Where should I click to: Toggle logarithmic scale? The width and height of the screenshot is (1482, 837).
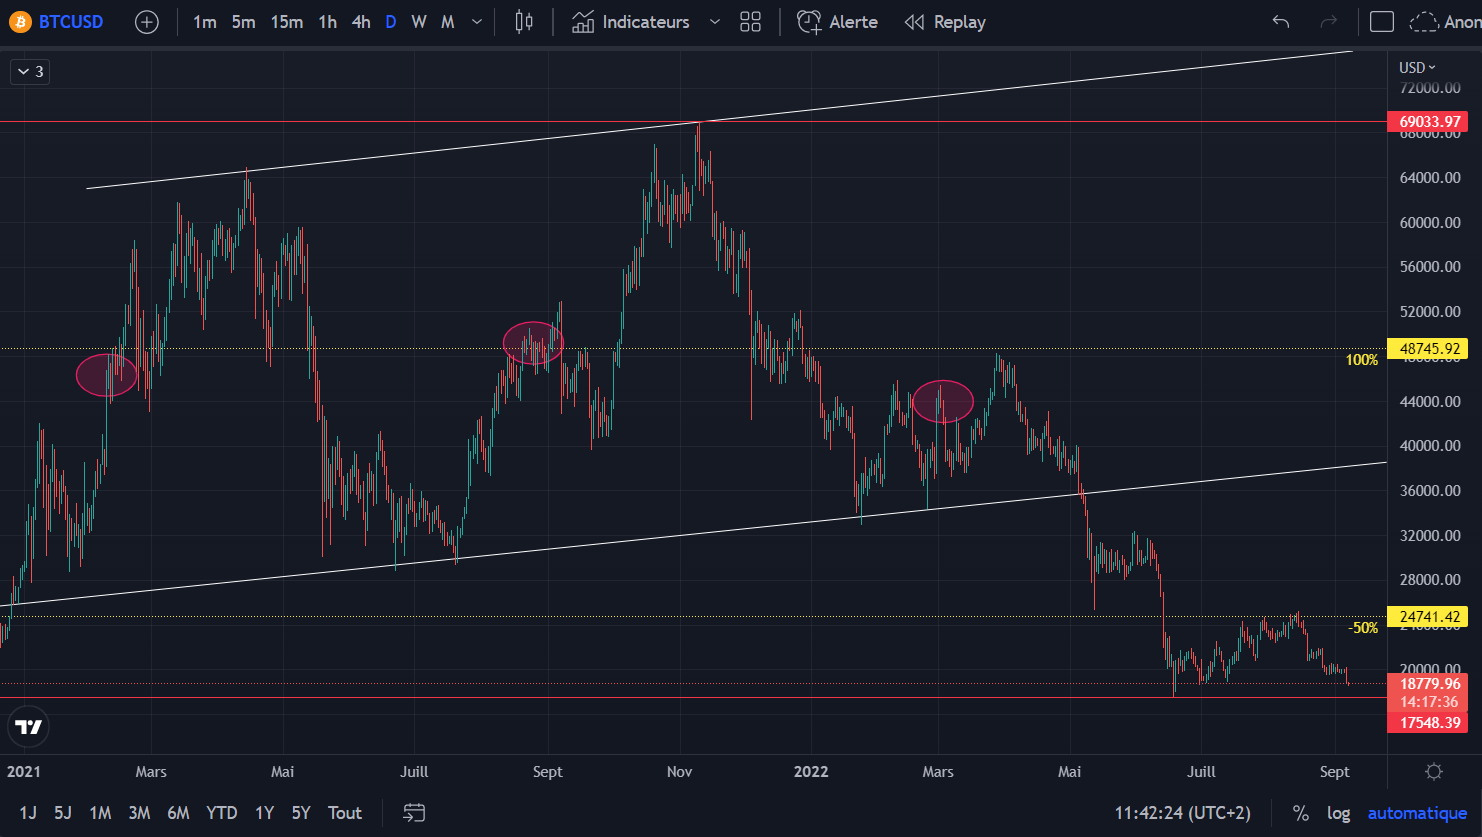[1339, 813]
